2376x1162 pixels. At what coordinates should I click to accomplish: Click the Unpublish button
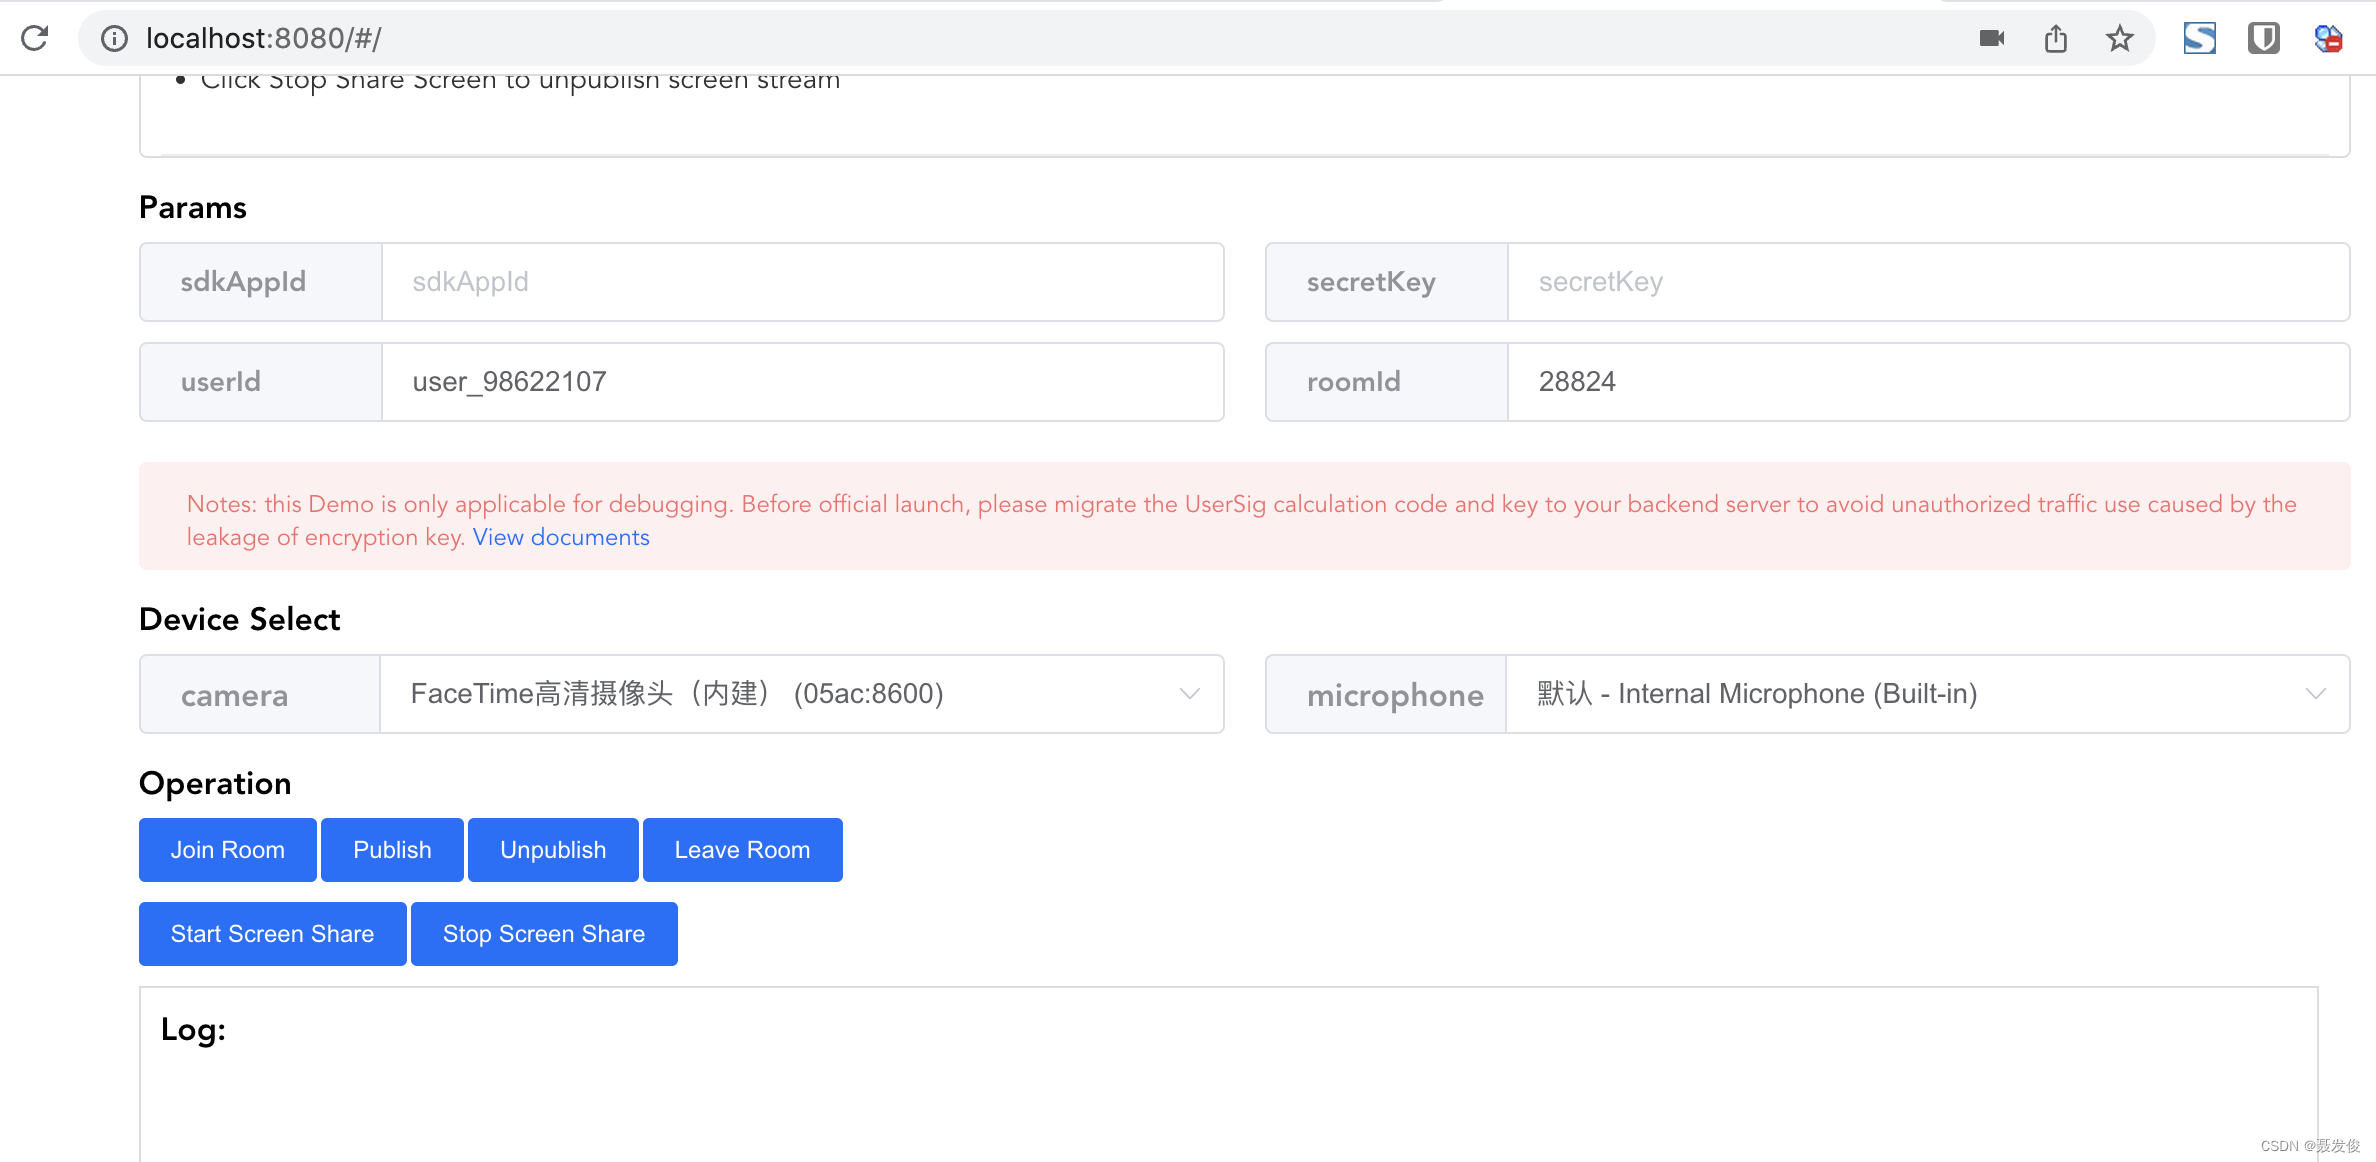pyautogui.click(x=553, y=850)
